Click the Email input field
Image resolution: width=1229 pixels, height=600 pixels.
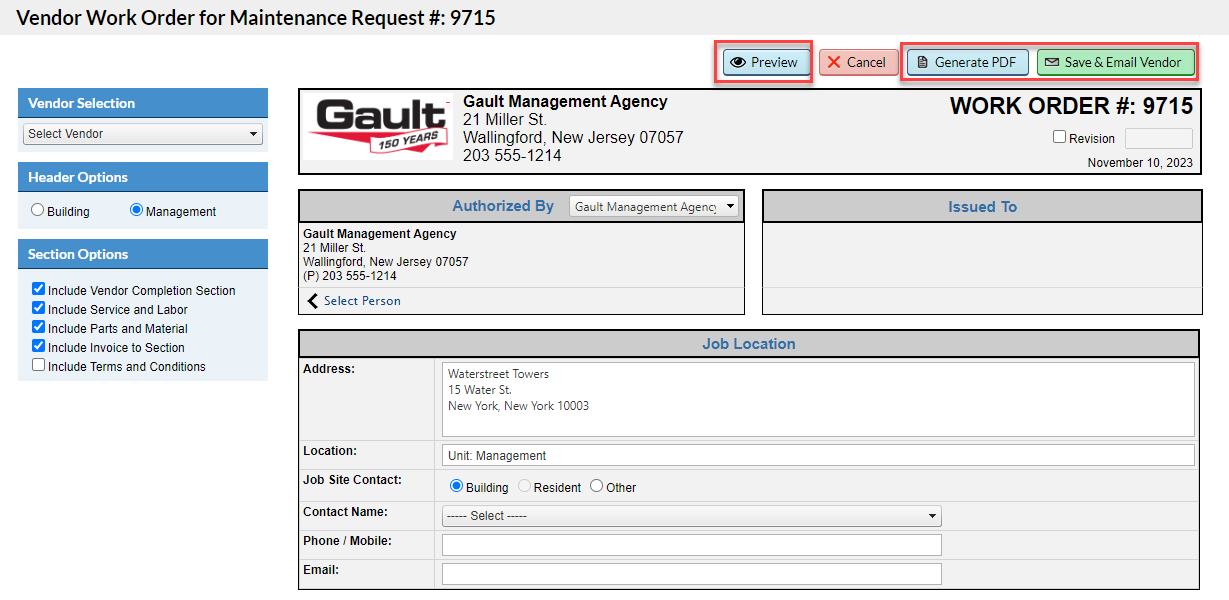click(x=692, y=574)
